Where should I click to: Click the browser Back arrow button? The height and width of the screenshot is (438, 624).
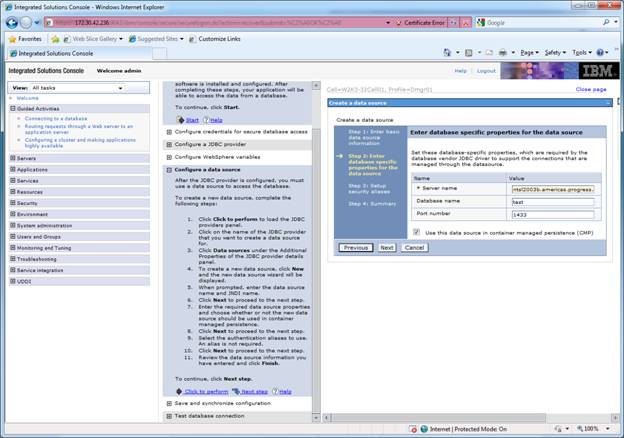[x=11, y=22]
